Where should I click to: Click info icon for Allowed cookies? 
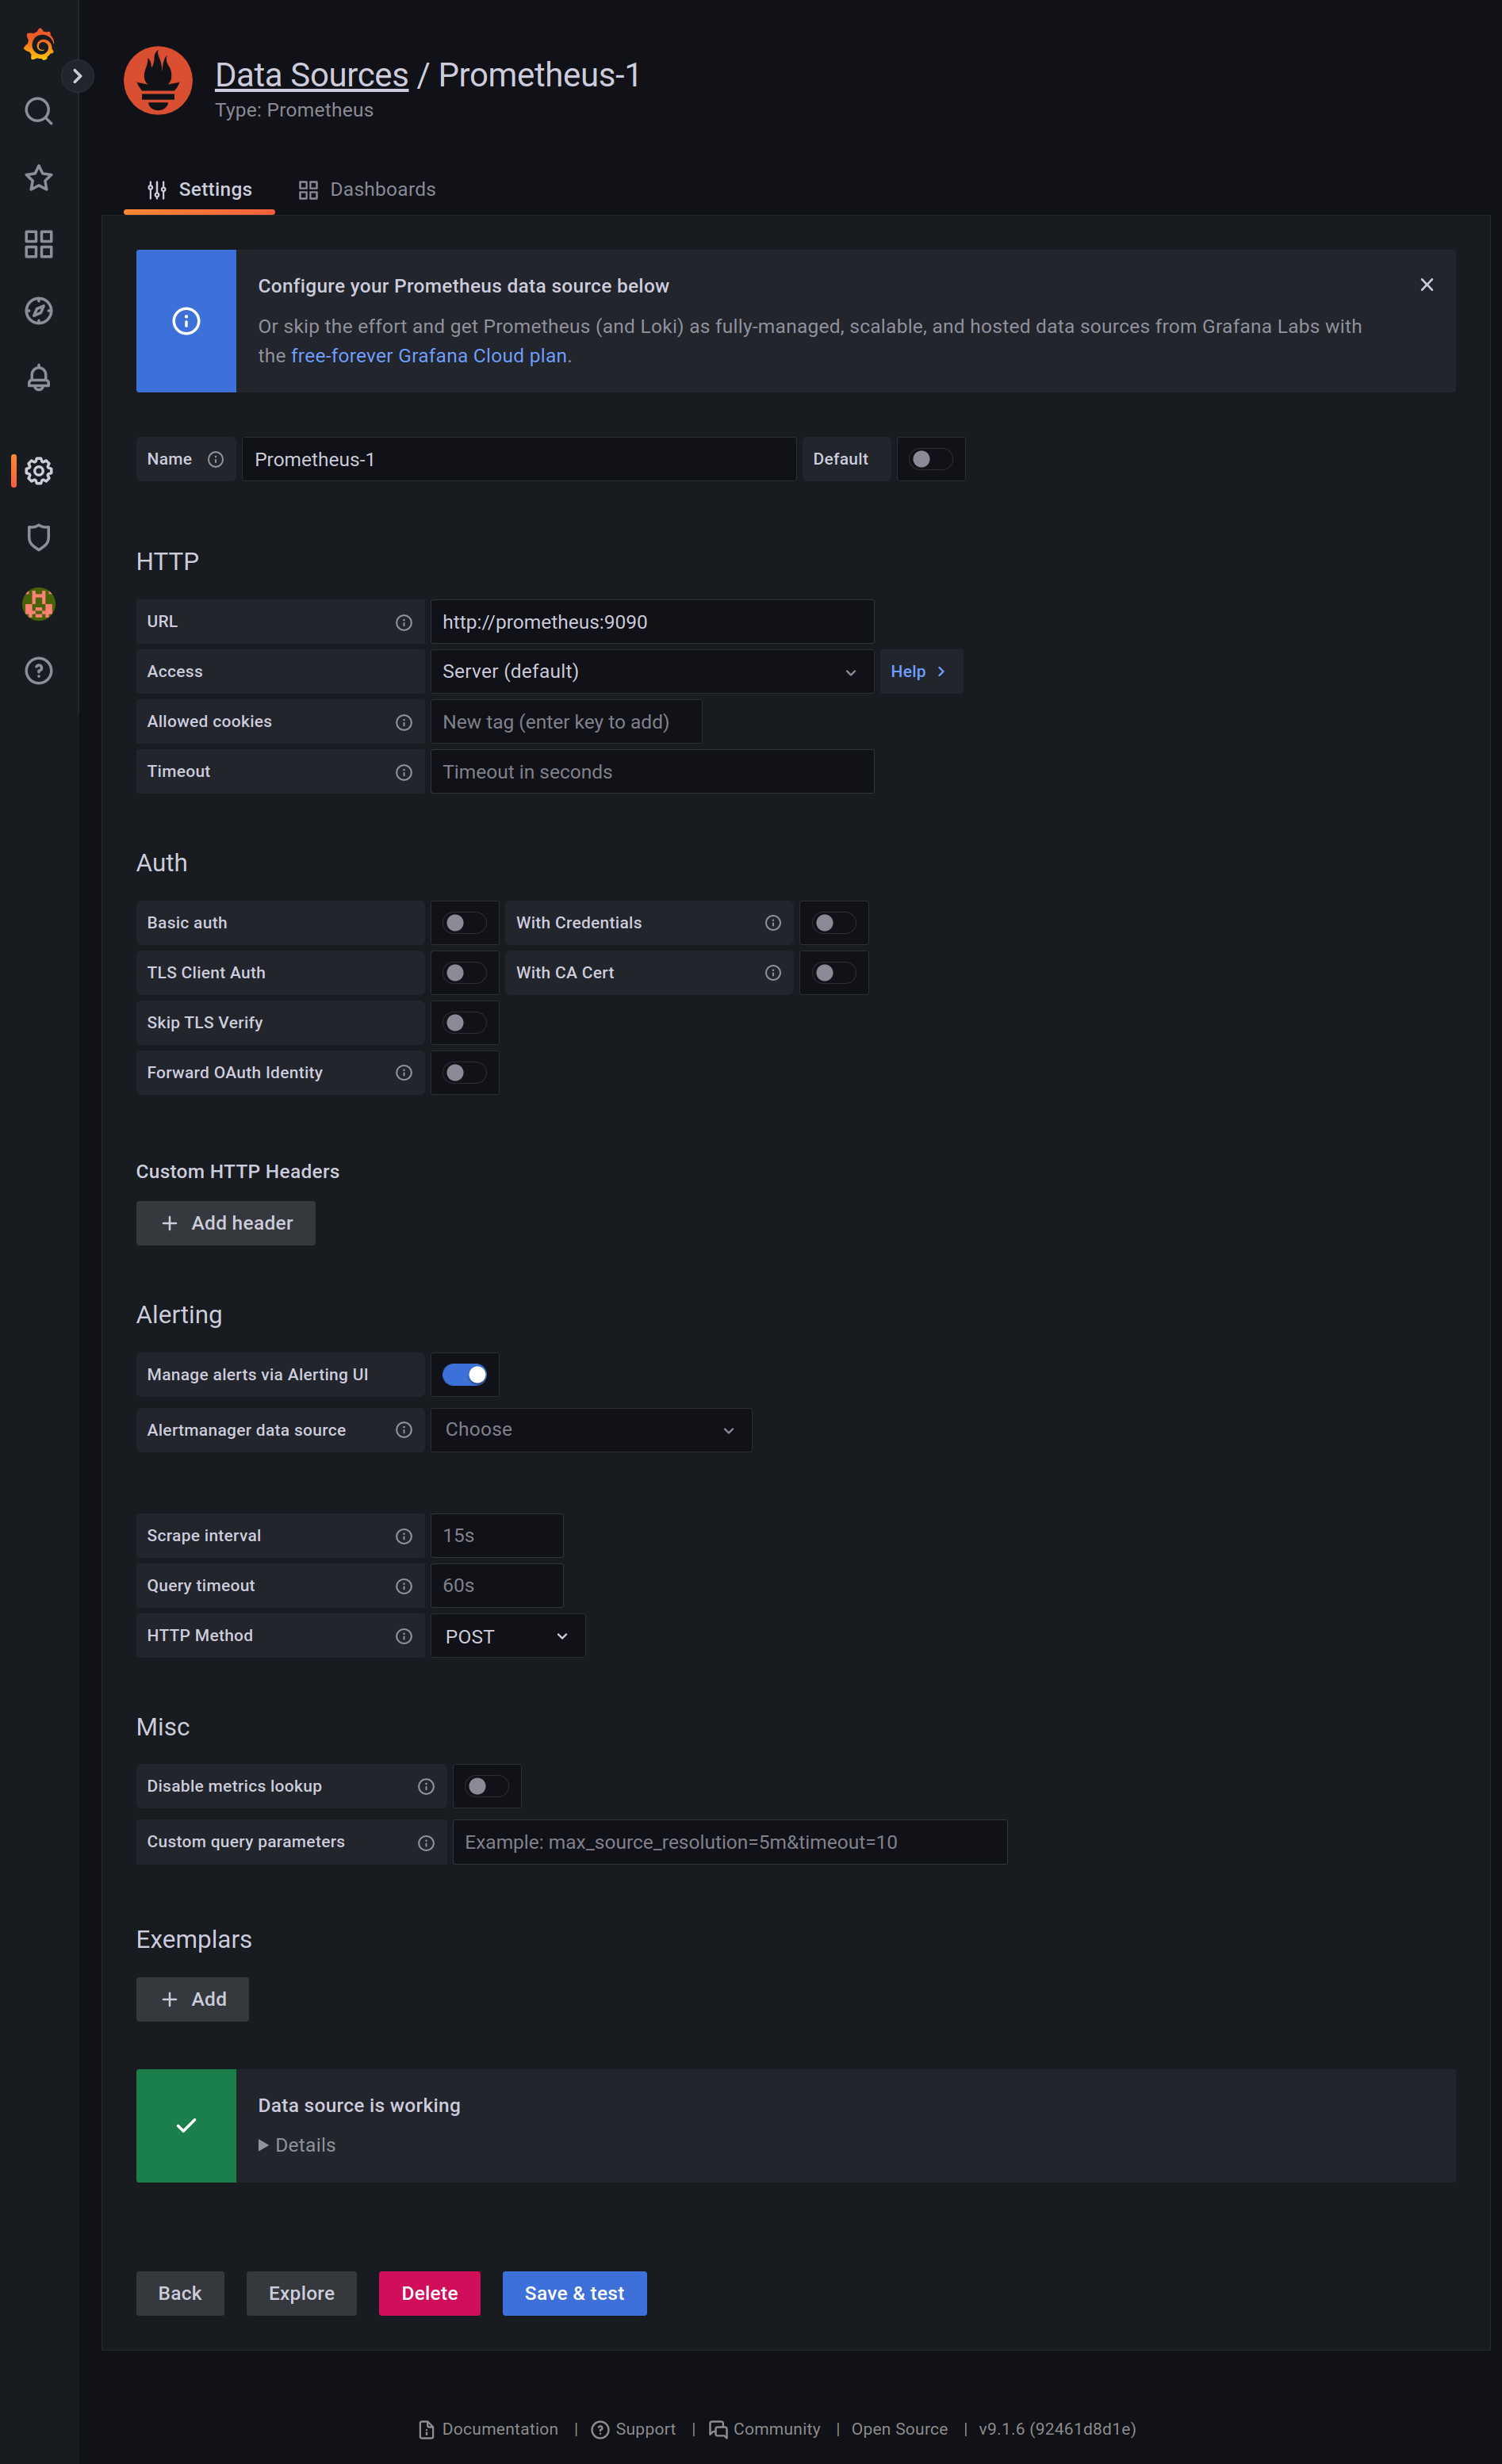click(404, 722)
